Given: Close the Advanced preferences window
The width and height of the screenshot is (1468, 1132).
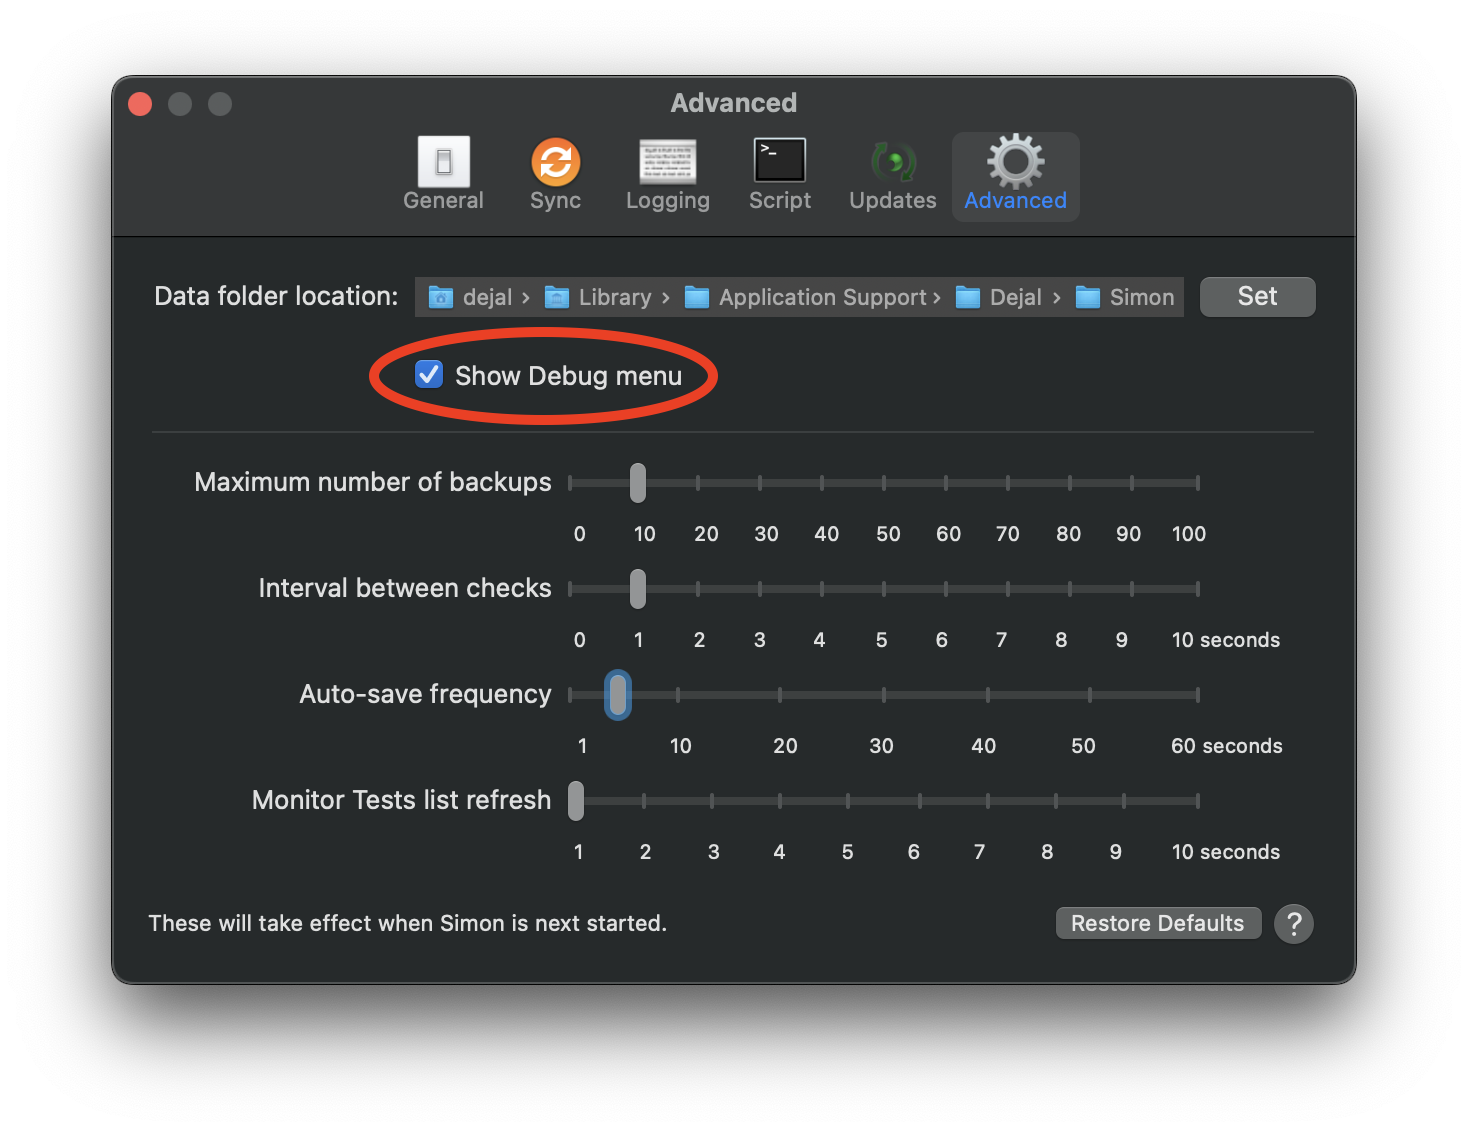Looking at the screenshot, I should coord(140,104).
